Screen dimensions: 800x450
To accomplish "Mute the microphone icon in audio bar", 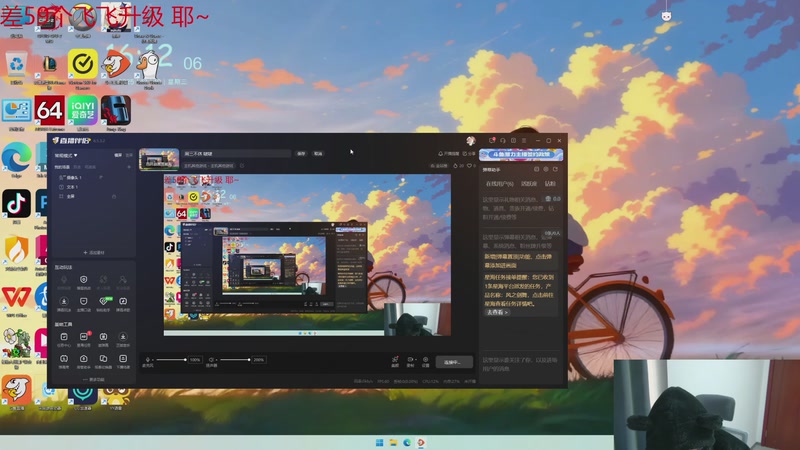I will (148, 360).
